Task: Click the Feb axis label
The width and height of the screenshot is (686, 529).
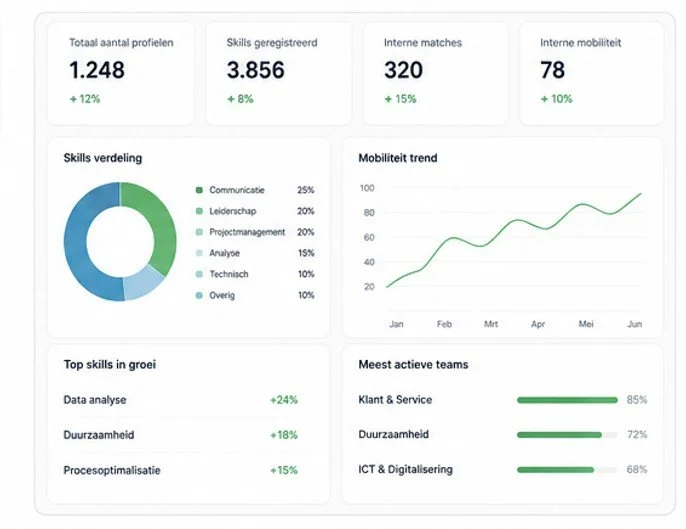Action: [x=444, y=324]
